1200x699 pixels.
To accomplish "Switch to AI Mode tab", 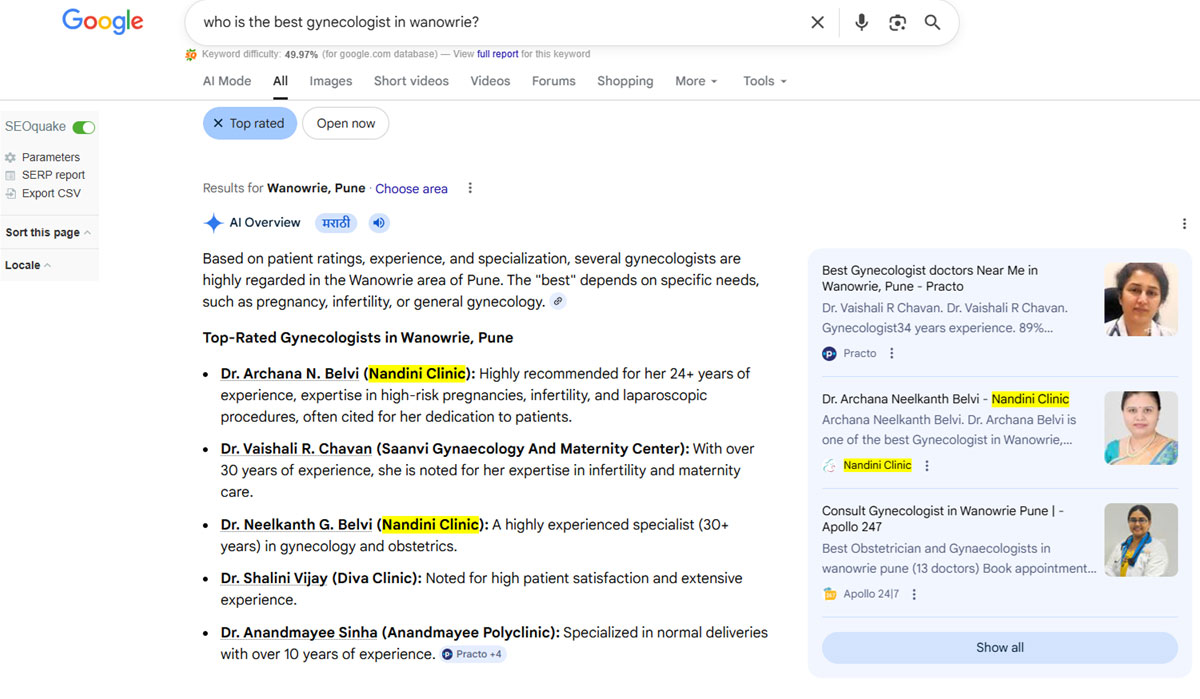I will (x=227, y=81).
